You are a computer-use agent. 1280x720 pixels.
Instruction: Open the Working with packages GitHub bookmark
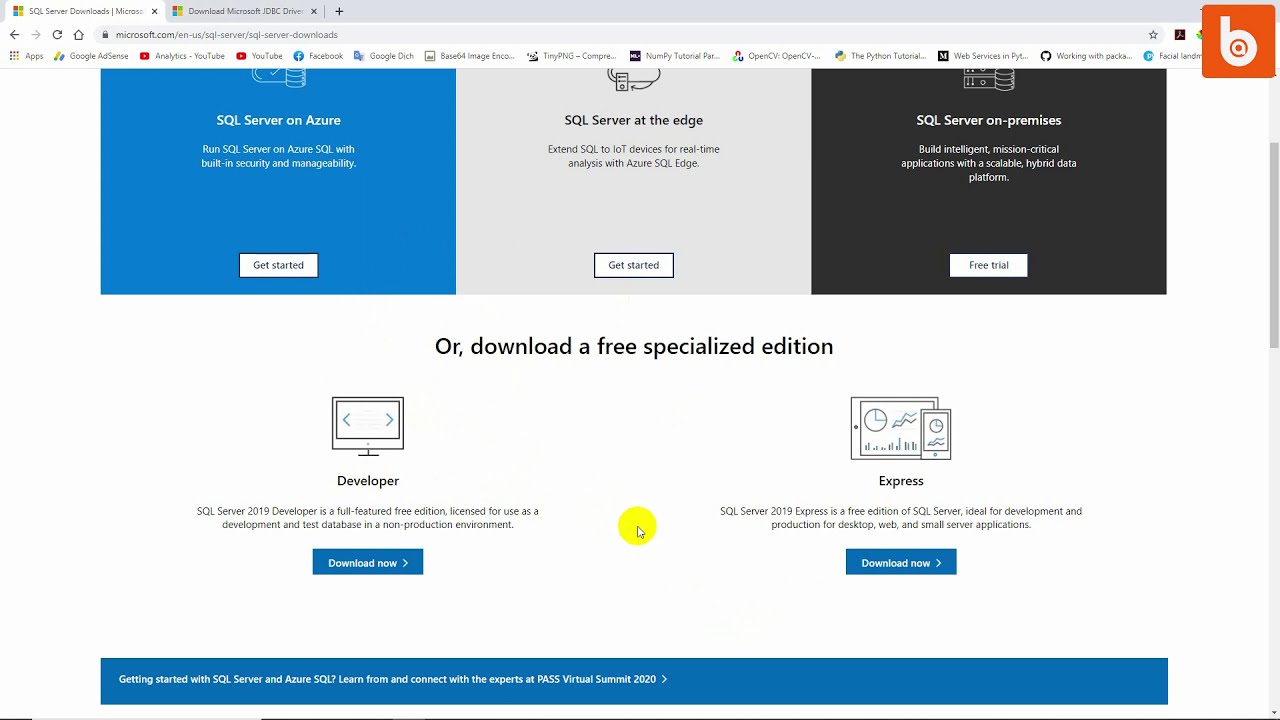pyautogui.click(x=1086, y=56)
